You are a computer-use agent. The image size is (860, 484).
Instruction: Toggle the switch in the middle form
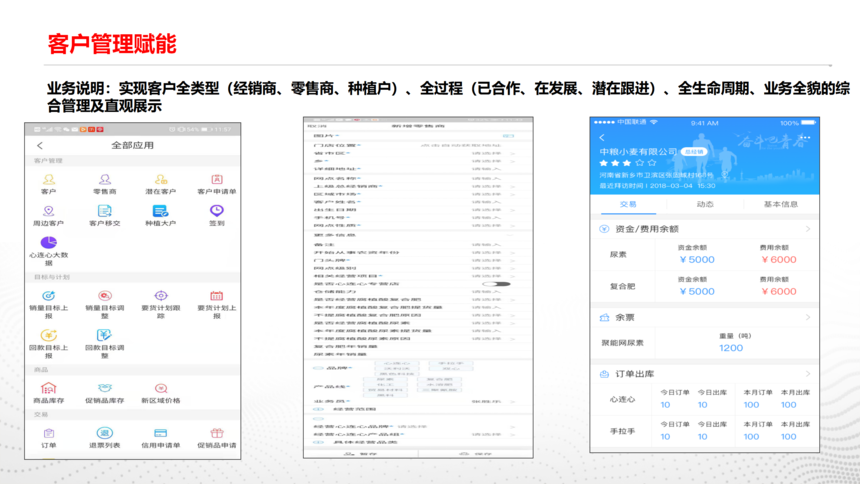click(493, 284)
